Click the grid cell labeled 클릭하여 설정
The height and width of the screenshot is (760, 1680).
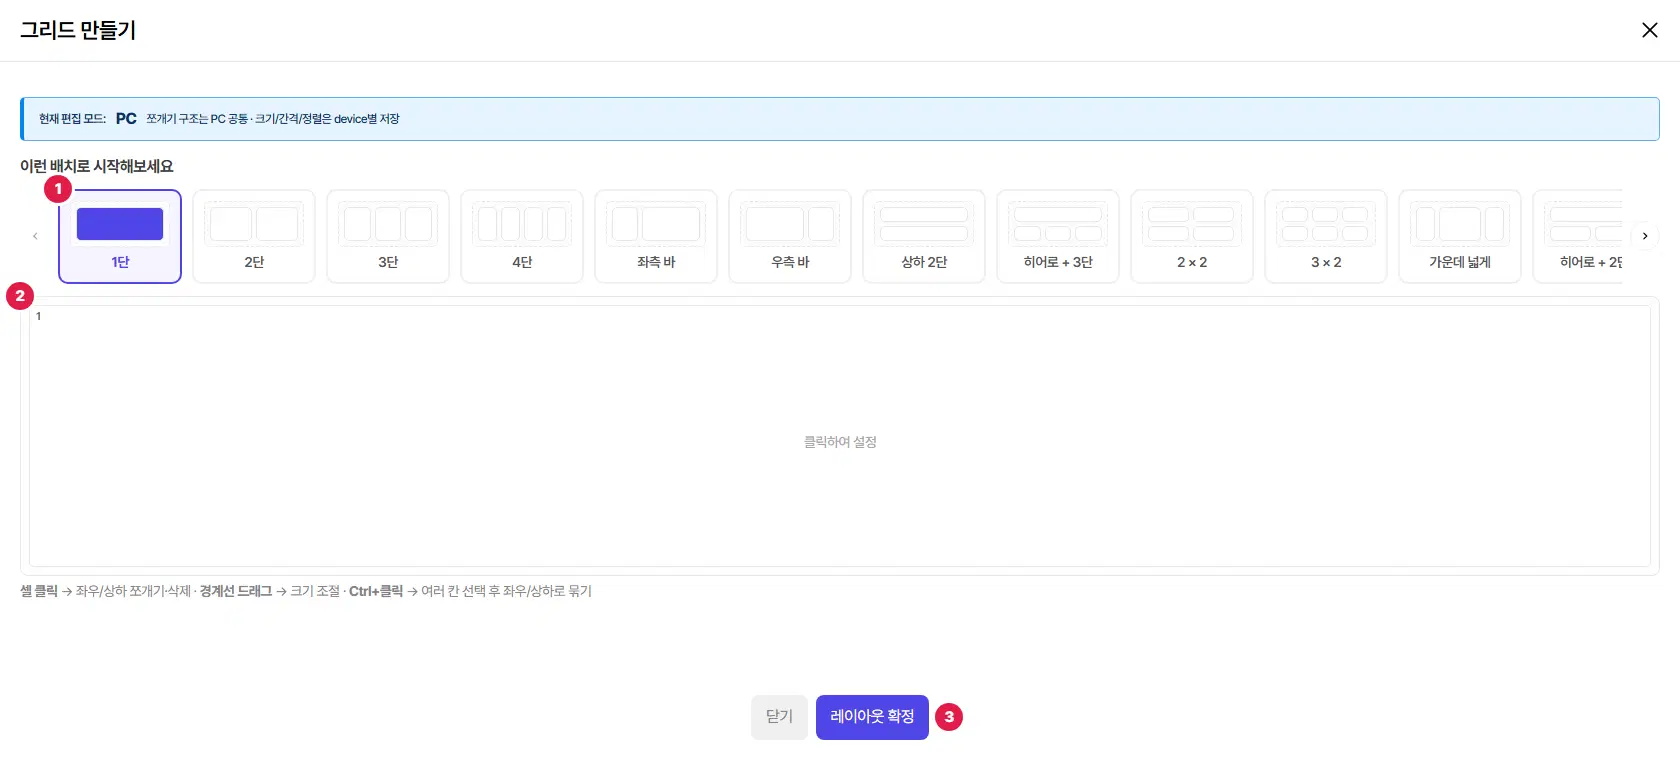click(x=840, y=436)
